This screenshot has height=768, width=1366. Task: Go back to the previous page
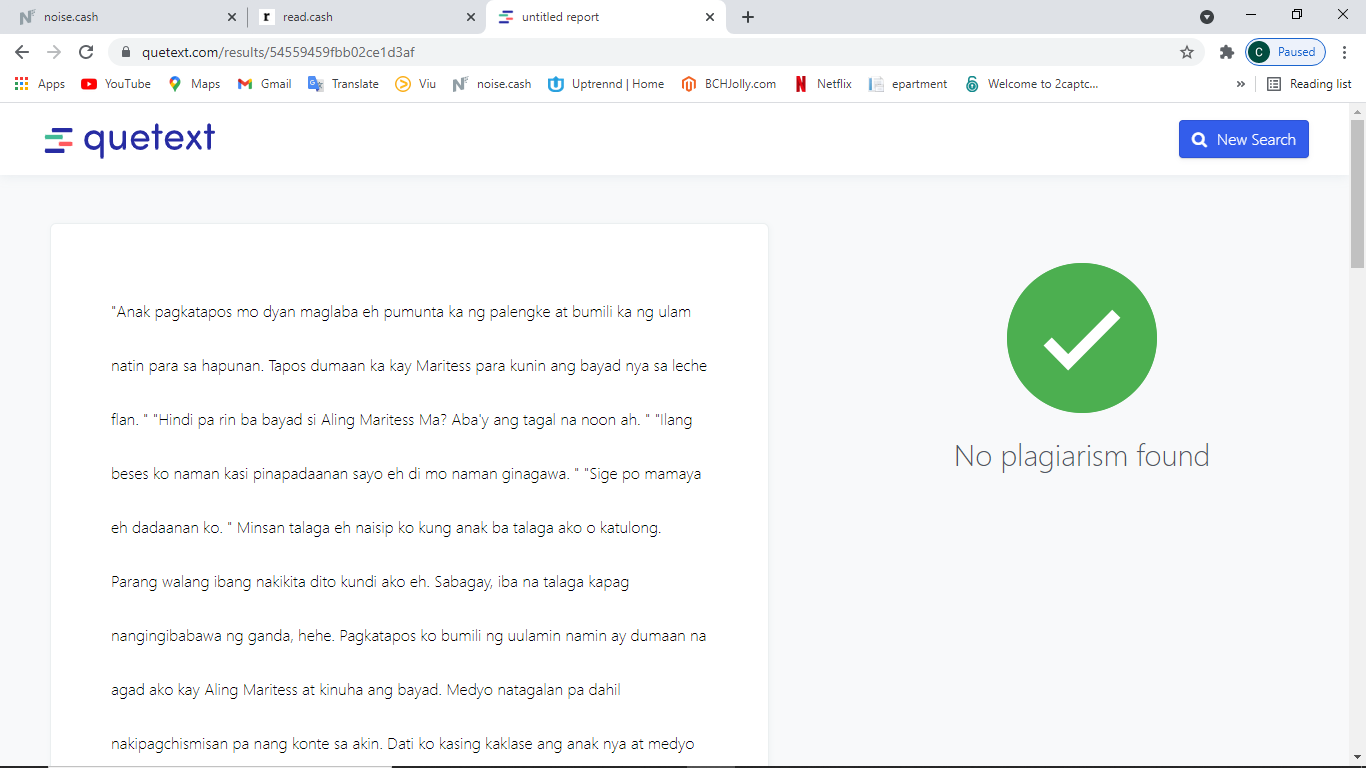(22, 52)
